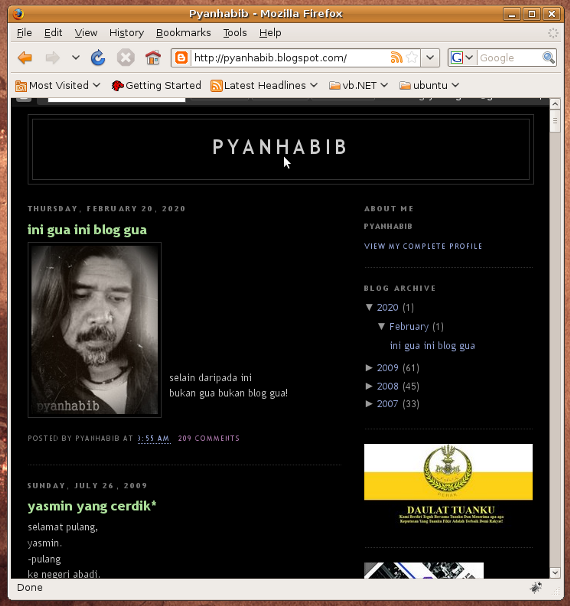Open the Google search engine selector
Image resolution: width=570 pixels, height=606 pixels.
461,58
